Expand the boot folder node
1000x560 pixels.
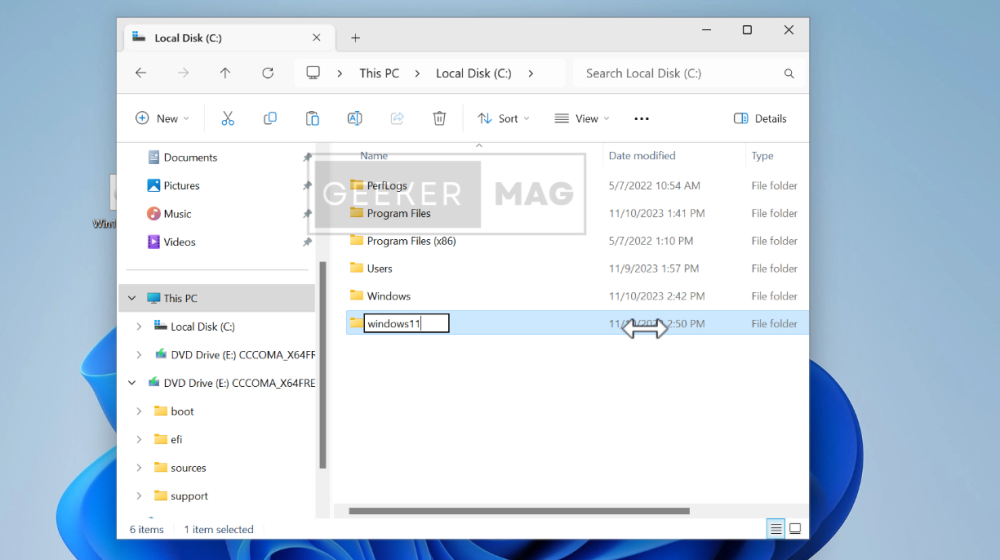(139, 411)
